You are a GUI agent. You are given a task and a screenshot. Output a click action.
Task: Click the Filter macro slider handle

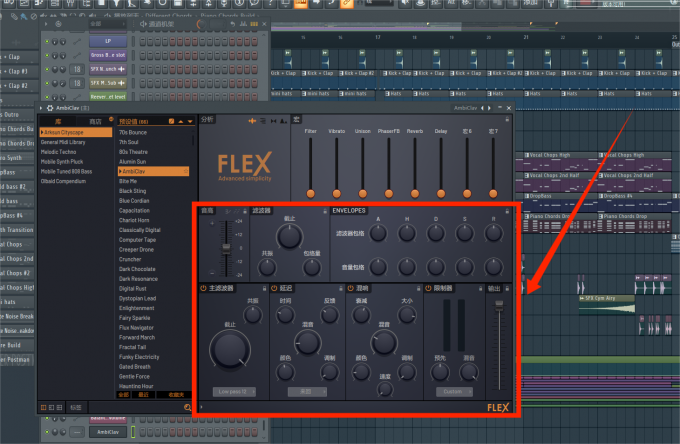pos(311,192)
